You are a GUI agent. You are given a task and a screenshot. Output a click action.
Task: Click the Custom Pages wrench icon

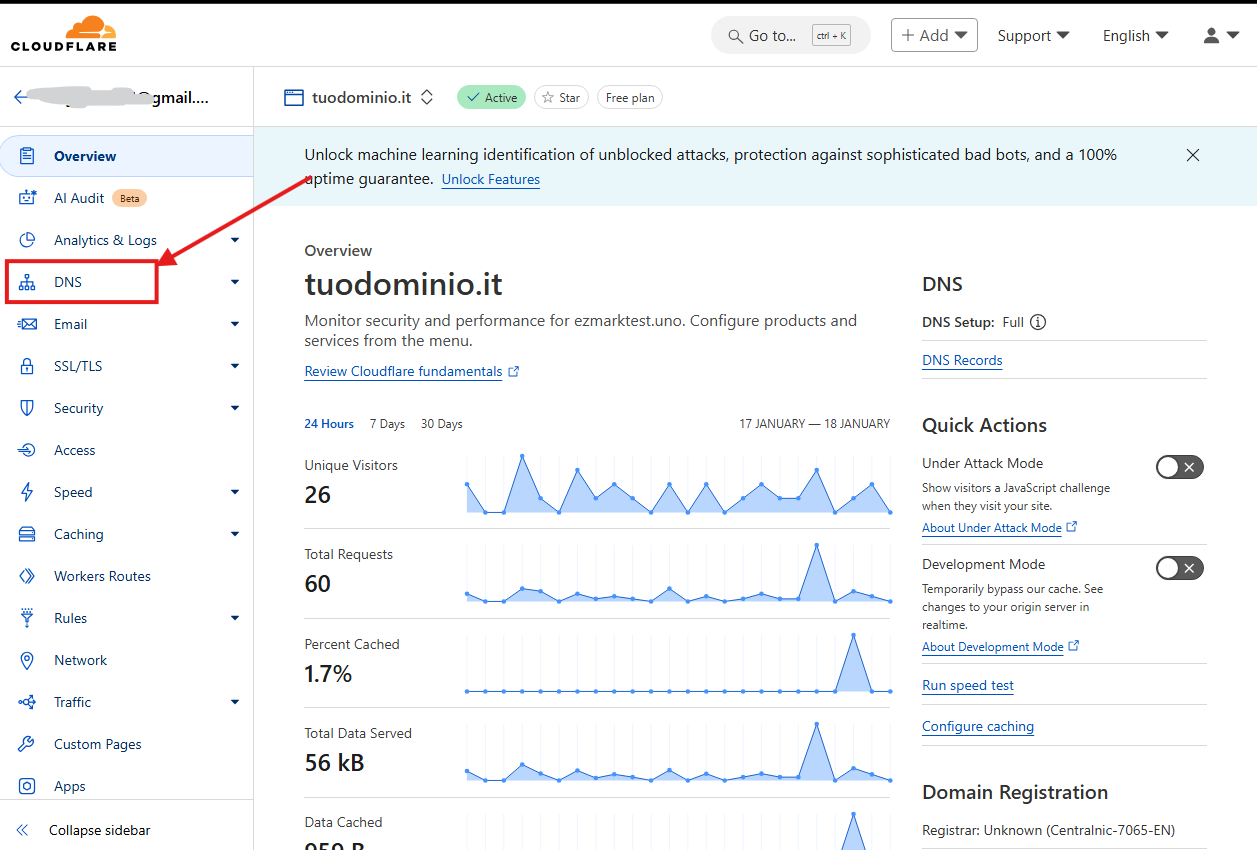27,744
